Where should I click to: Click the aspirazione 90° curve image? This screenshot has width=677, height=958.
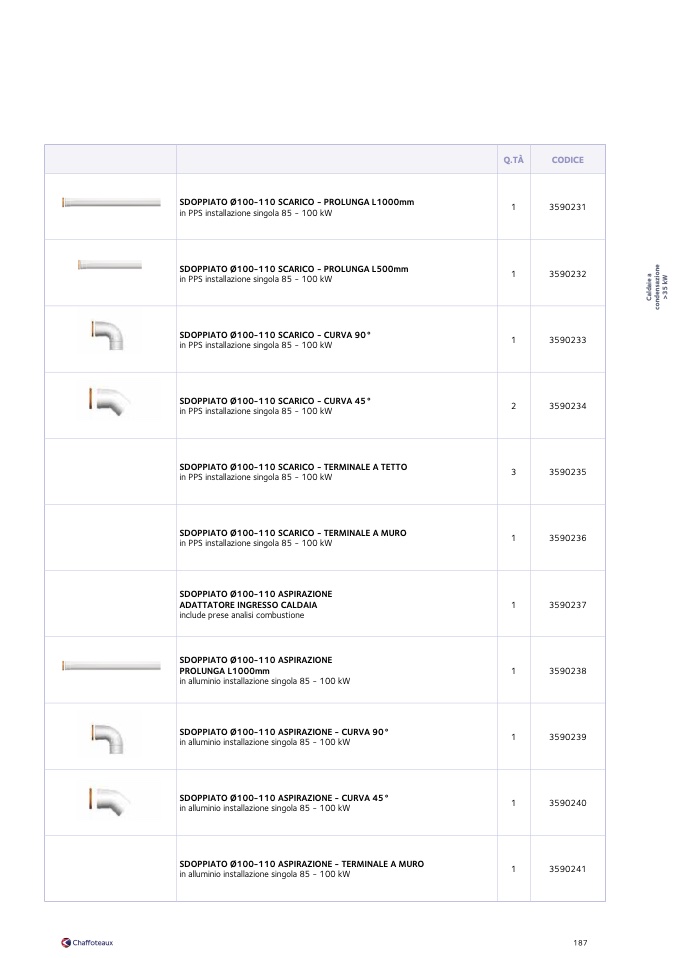coord(108,737)
